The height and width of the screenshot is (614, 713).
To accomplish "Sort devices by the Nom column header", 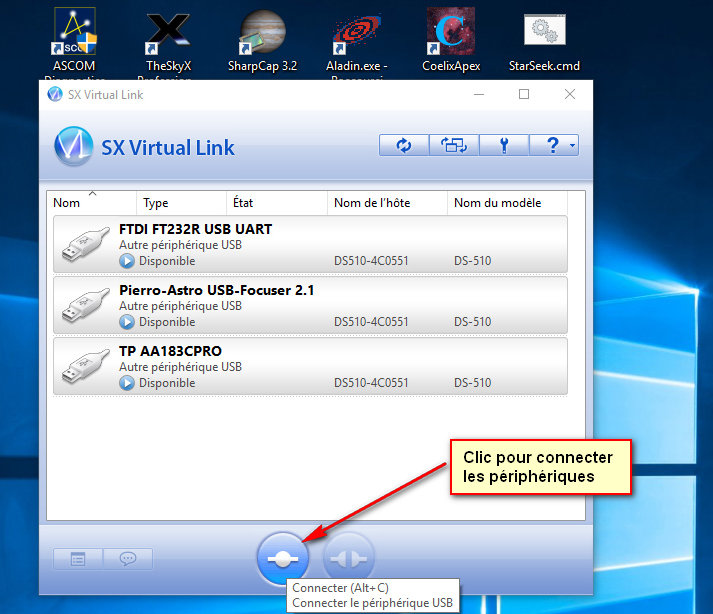I will tap(91, 203).
